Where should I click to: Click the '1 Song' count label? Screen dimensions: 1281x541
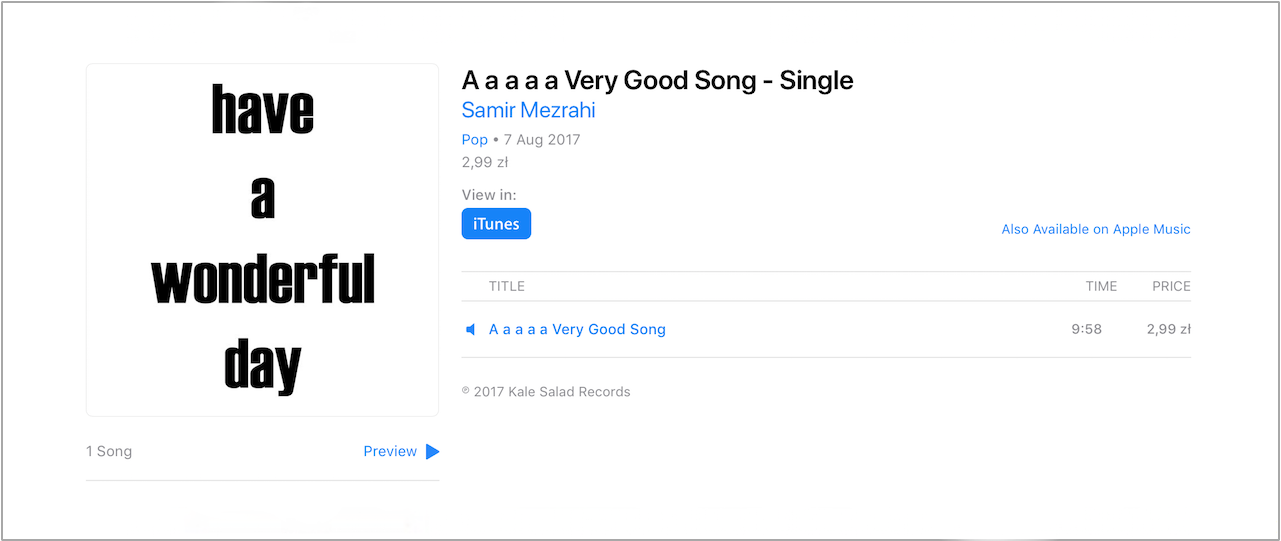109,451
